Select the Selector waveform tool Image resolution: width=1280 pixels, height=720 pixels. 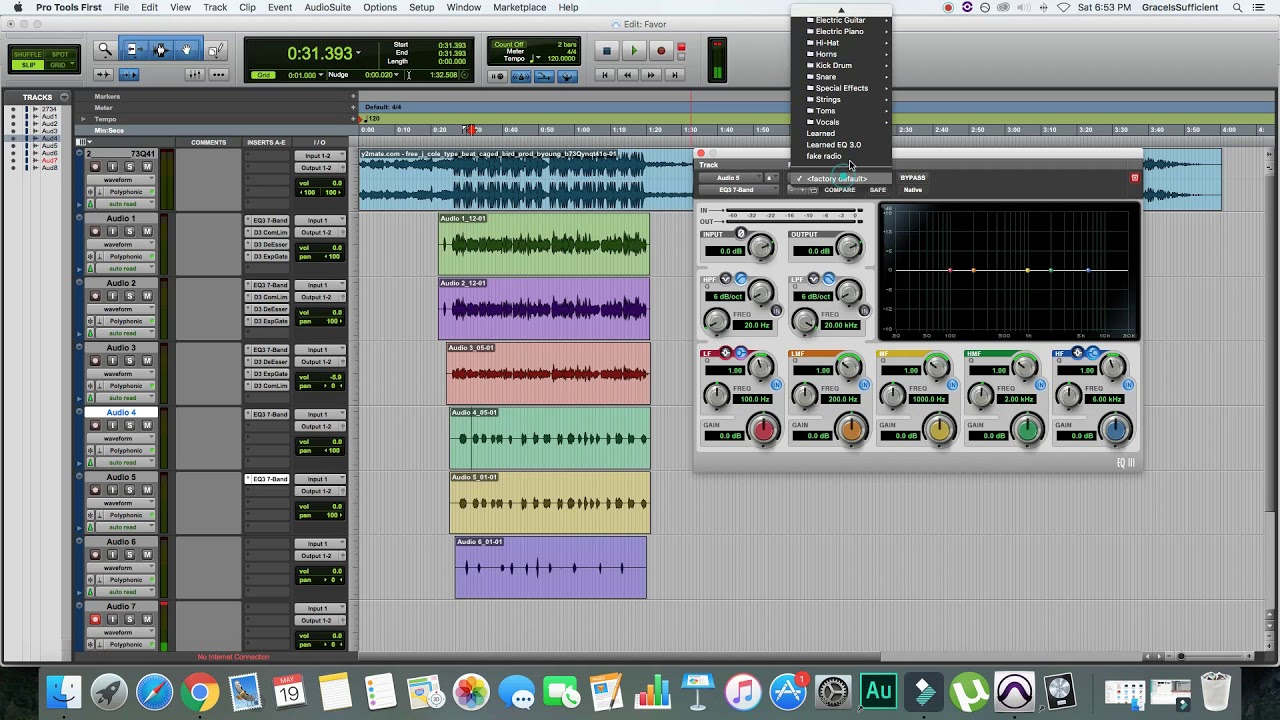click(x=159, y=50)
